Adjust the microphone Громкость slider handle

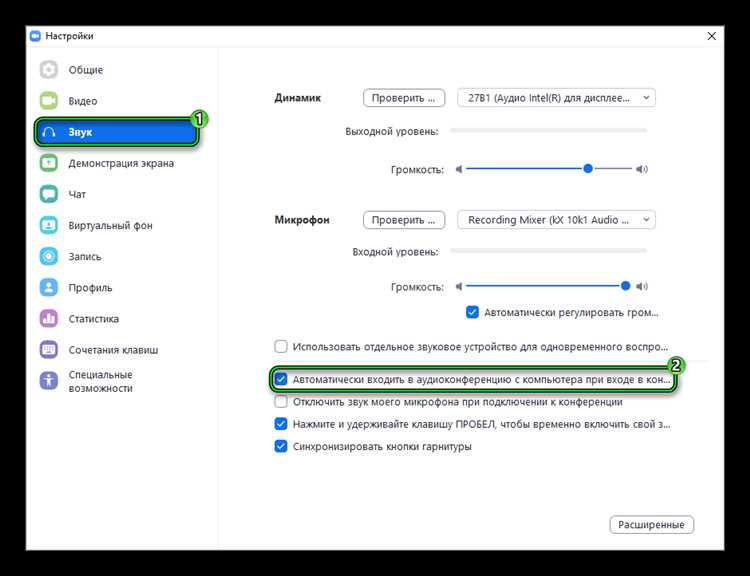(x=625, y=286)
